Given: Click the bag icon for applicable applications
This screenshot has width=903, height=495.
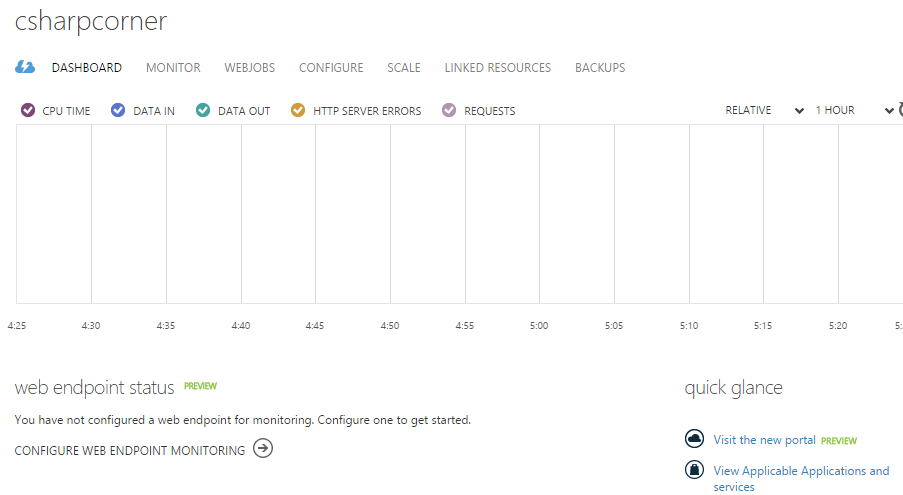Looking at the screenshot, I should point(694,469).
